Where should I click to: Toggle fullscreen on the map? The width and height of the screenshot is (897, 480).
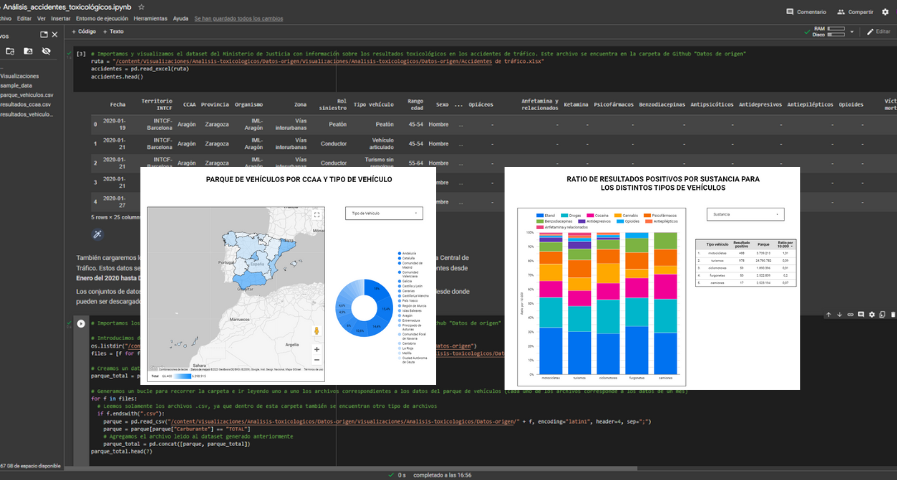click(316, 215)
